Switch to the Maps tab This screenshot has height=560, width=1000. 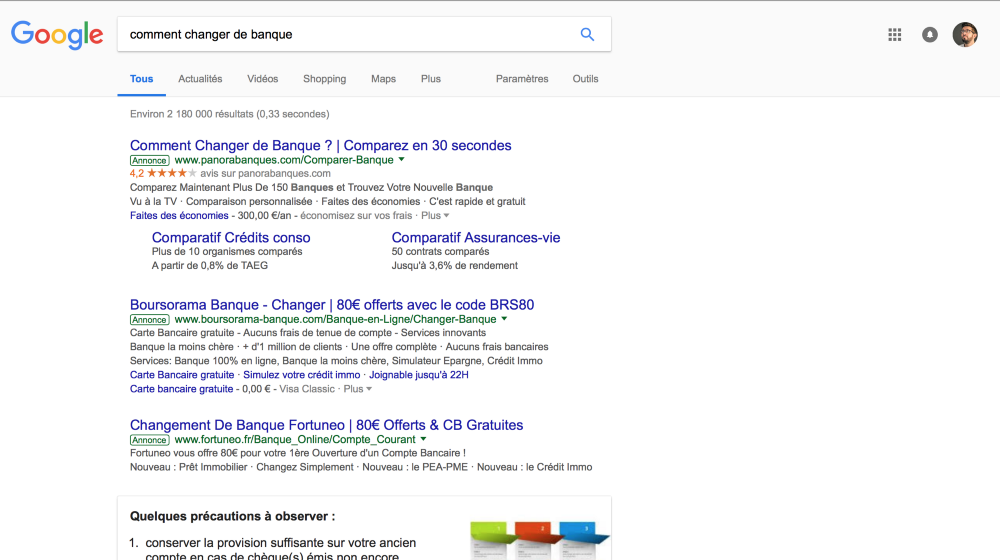(383, 79)
